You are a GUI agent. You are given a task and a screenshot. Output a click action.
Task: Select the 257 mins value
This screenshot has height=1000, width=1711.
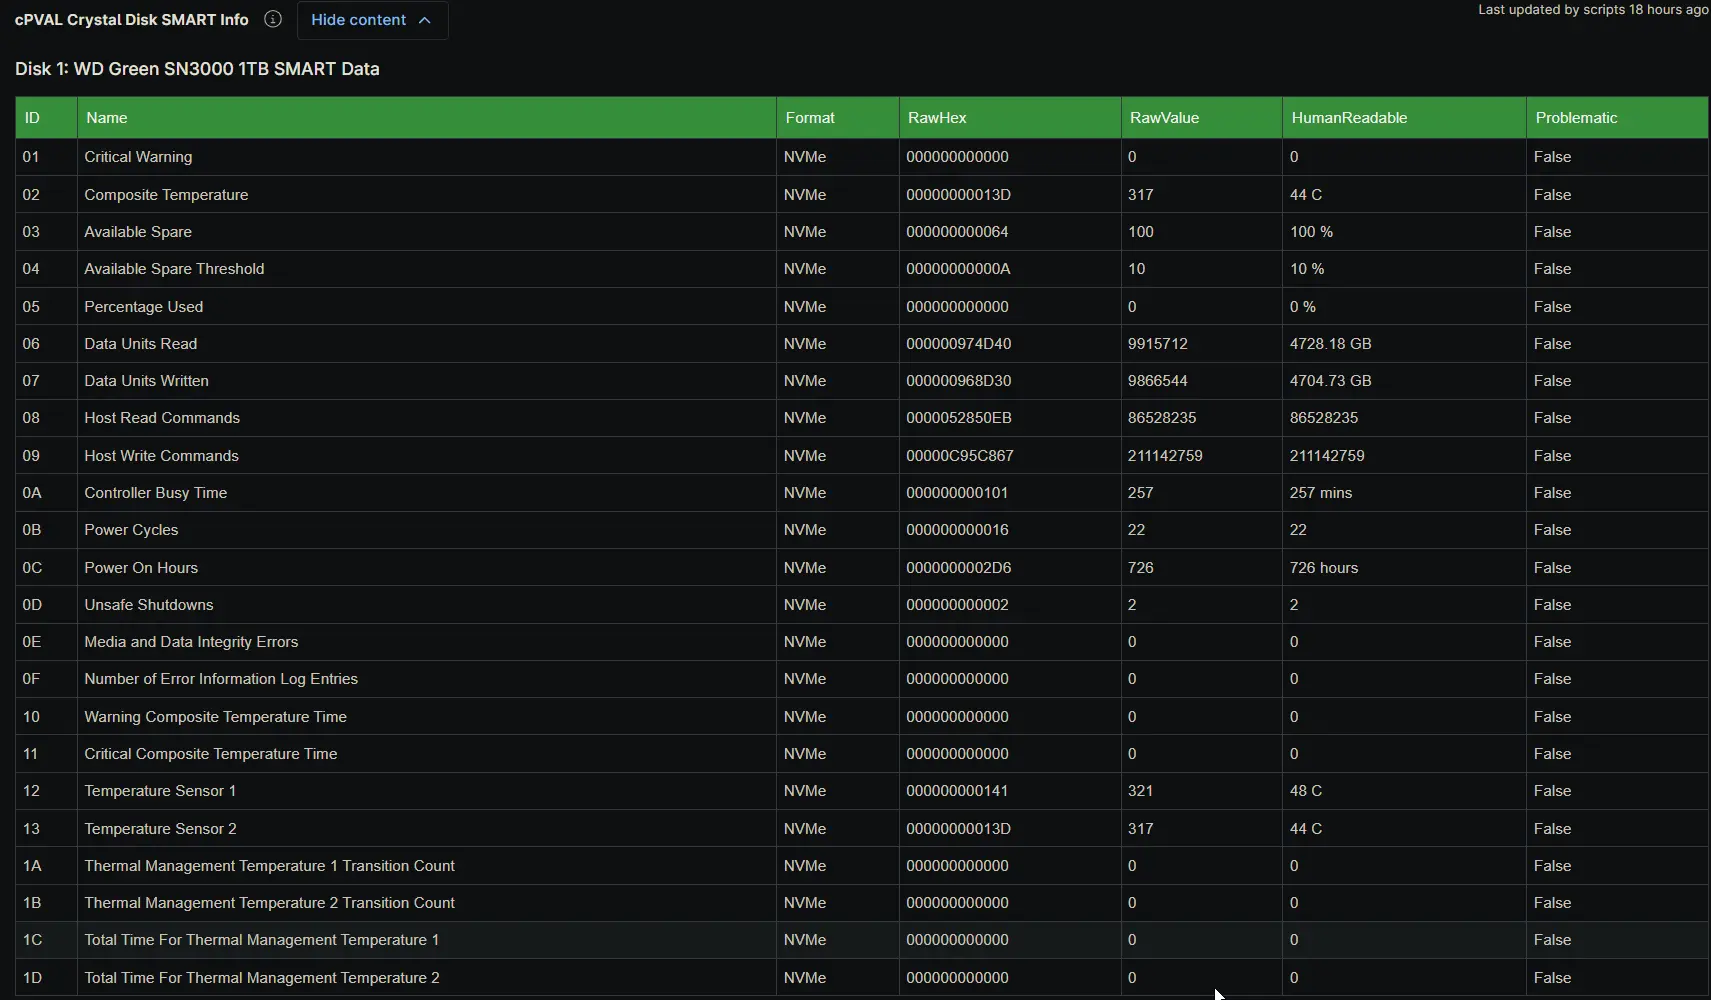click(1321, 493)
